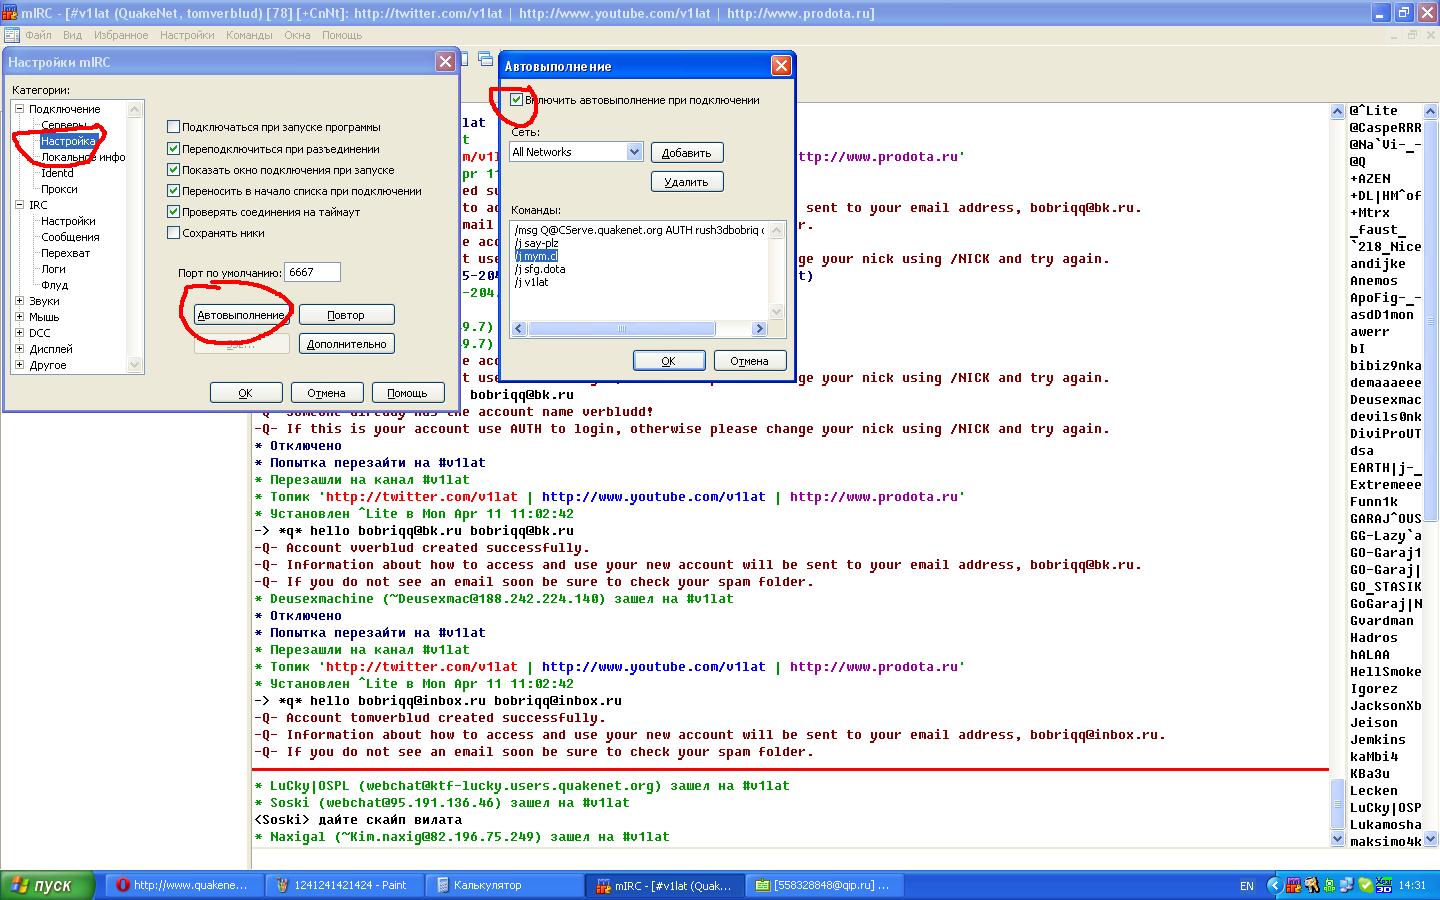
Task: Select Флуд under IRC
Action: coord(54,285)
